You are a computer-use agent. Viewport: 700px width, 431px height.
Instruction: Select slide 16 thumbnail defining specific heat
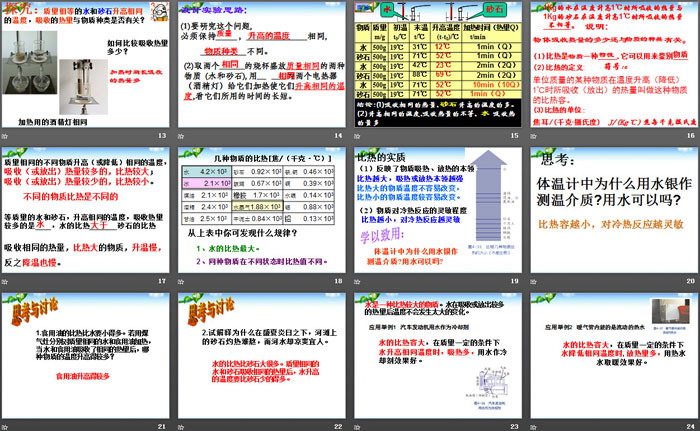614,64
